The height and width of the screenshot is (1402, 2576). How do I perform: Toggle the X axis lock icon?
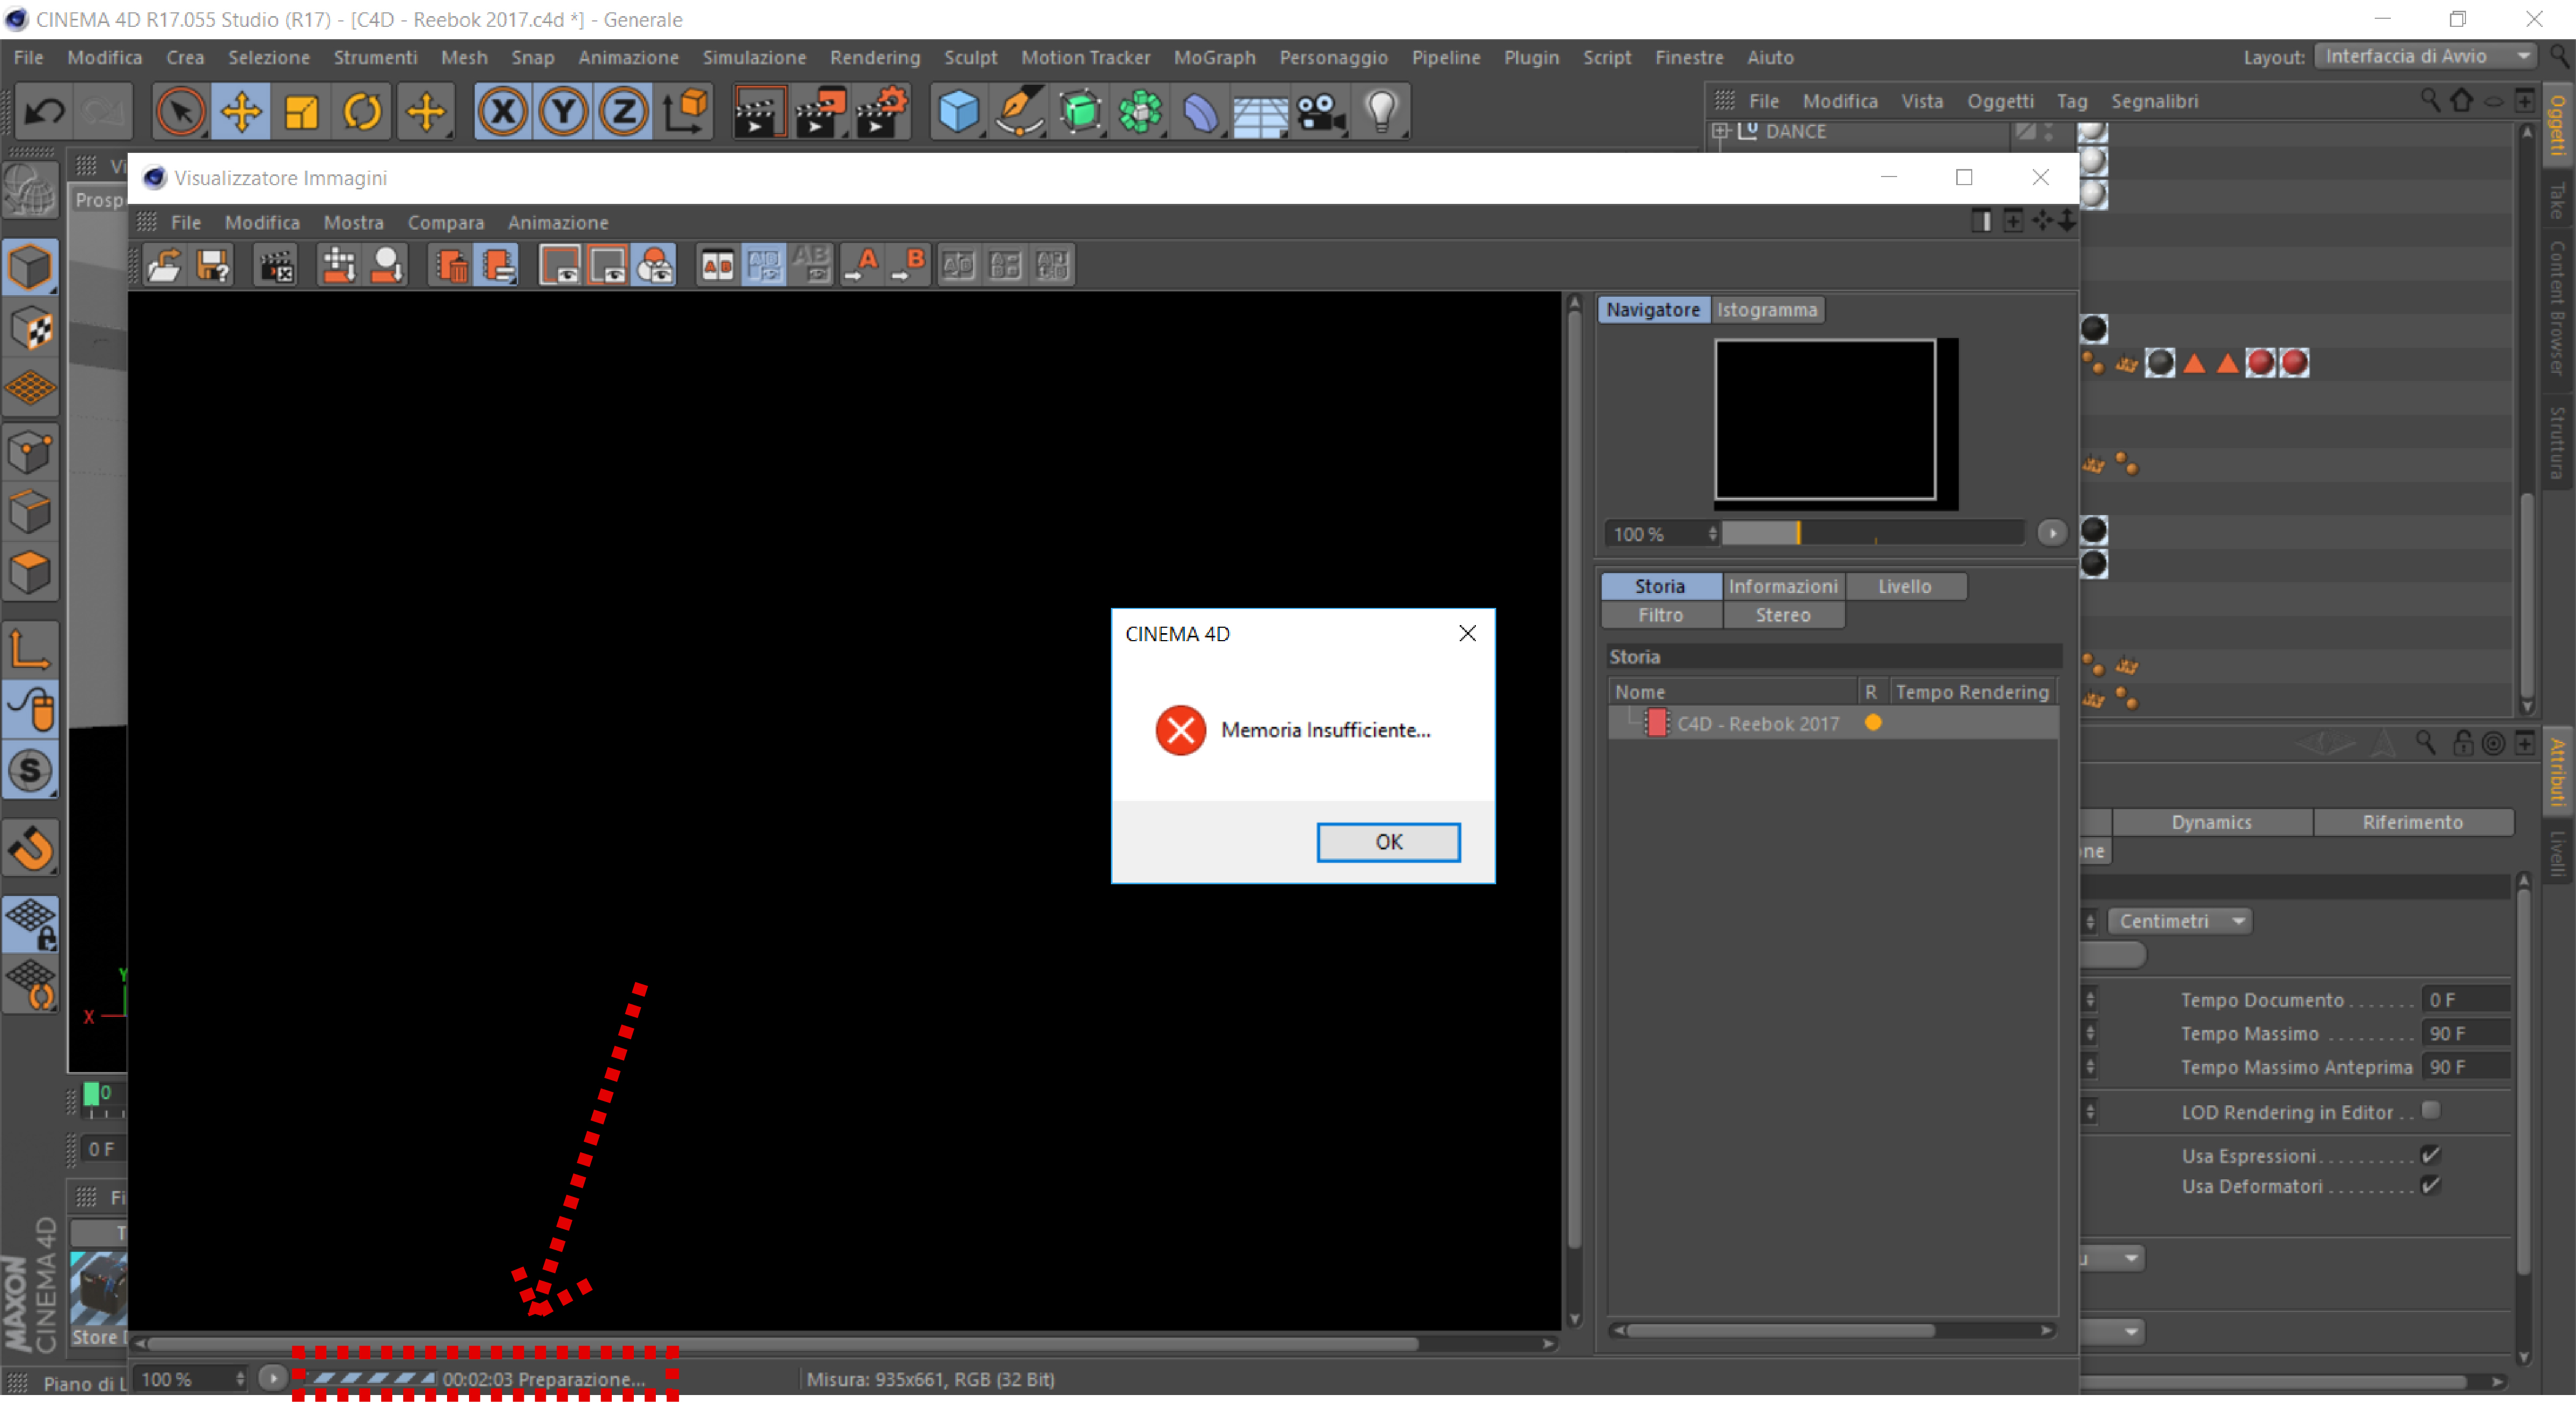pos(502,111)
